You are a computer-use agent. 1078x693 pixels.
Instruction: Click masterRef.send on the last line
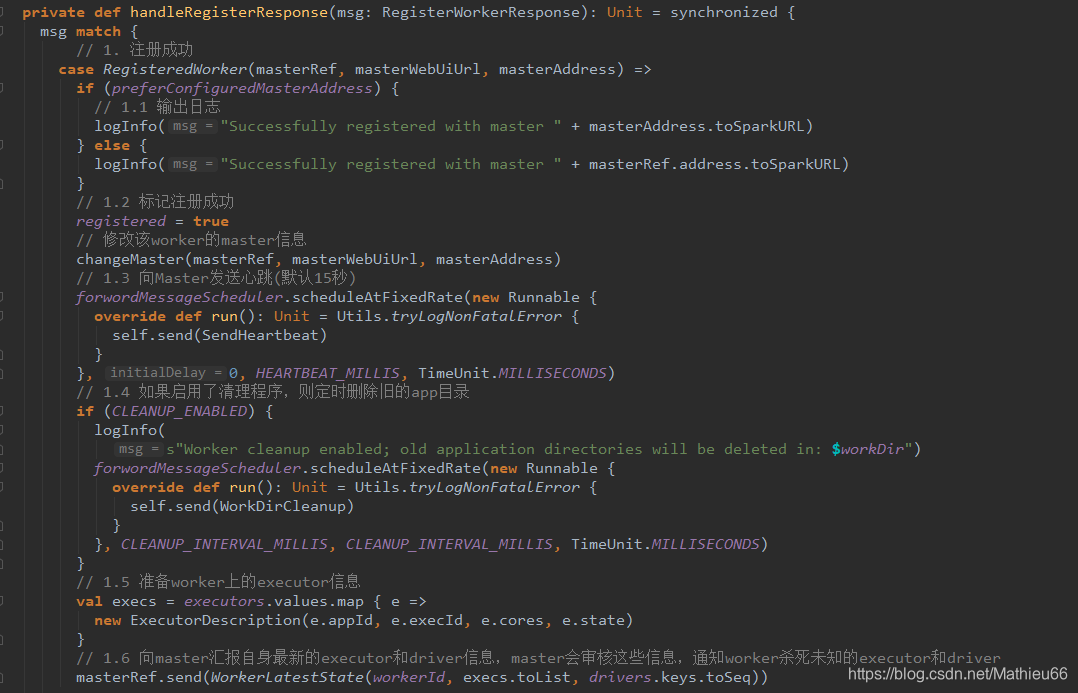139,677
